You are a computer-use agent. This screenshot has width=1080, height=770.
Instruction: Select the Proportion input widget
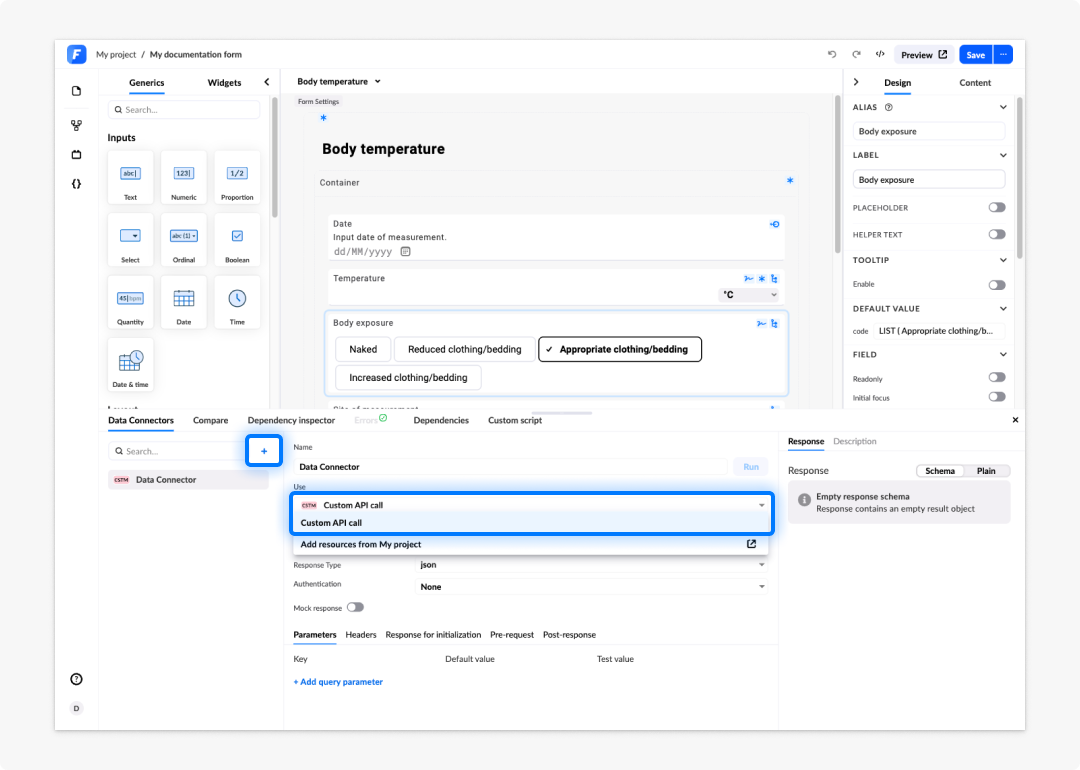click(237, 178)
